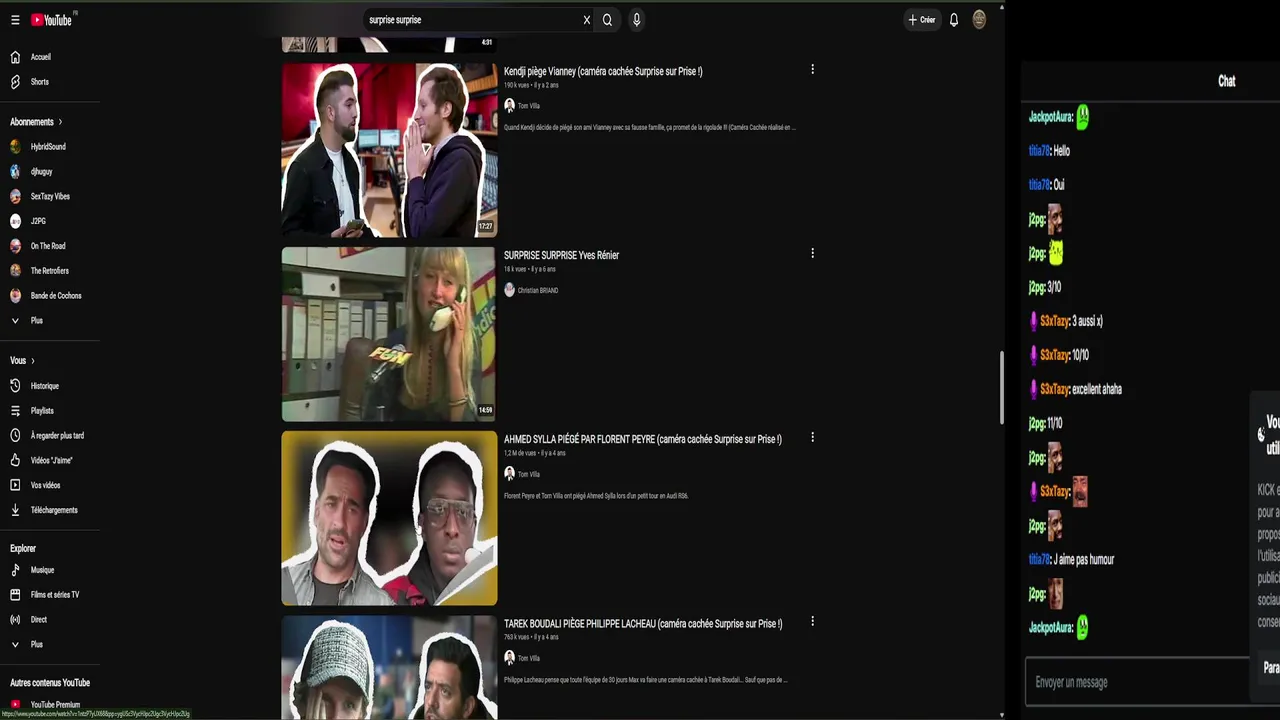Open the Tom Villa channel under Tarek Boudali video

(x=528, y=658)
